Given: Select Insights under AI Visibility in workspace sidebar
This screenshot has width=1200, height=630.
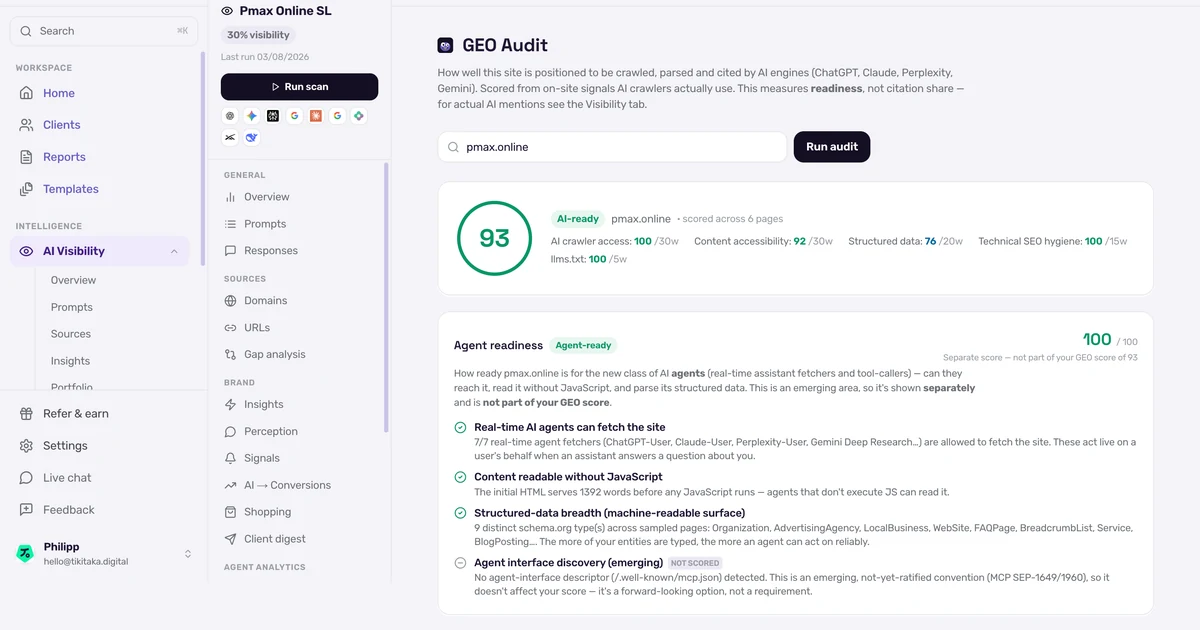Looking at the screenshot, I should pos(70,361).
